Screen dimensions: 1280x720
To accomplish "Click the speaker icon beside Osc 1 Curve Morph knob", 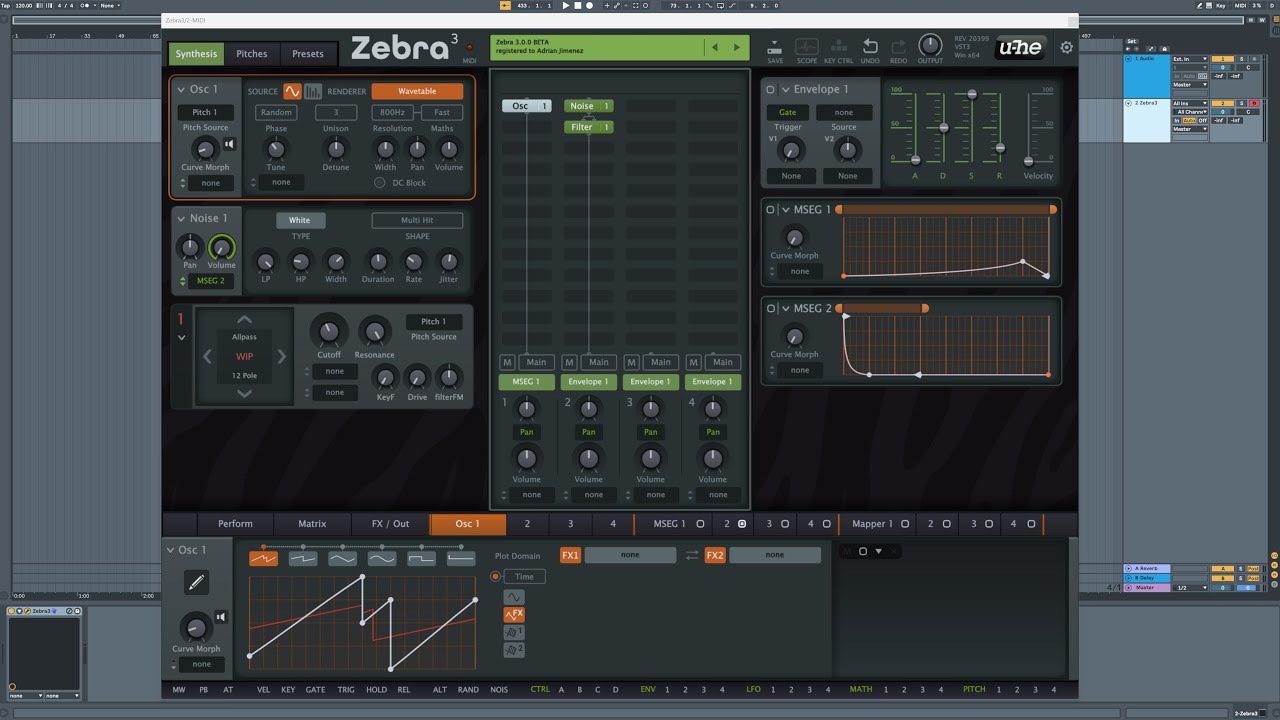I will [229, 144].
